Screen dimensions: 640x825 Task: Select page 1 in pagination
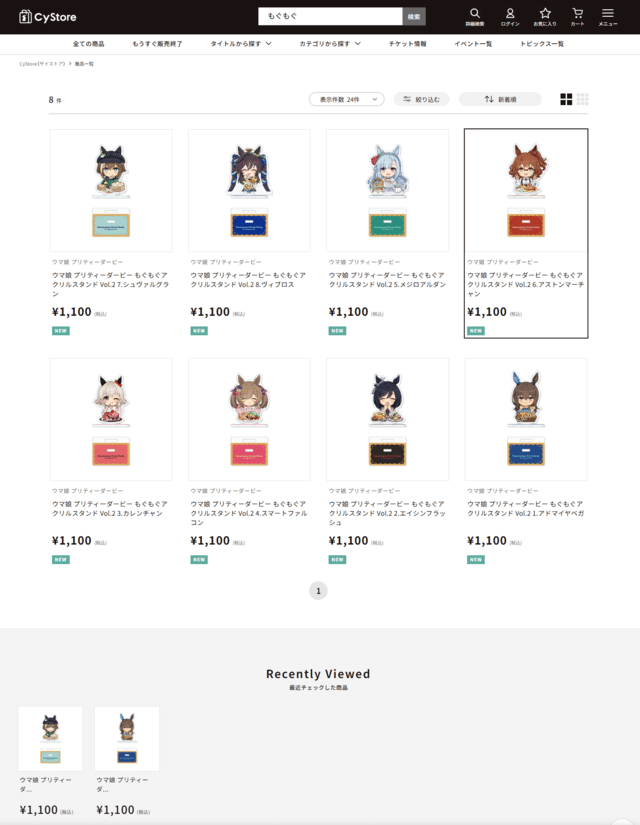318,591
